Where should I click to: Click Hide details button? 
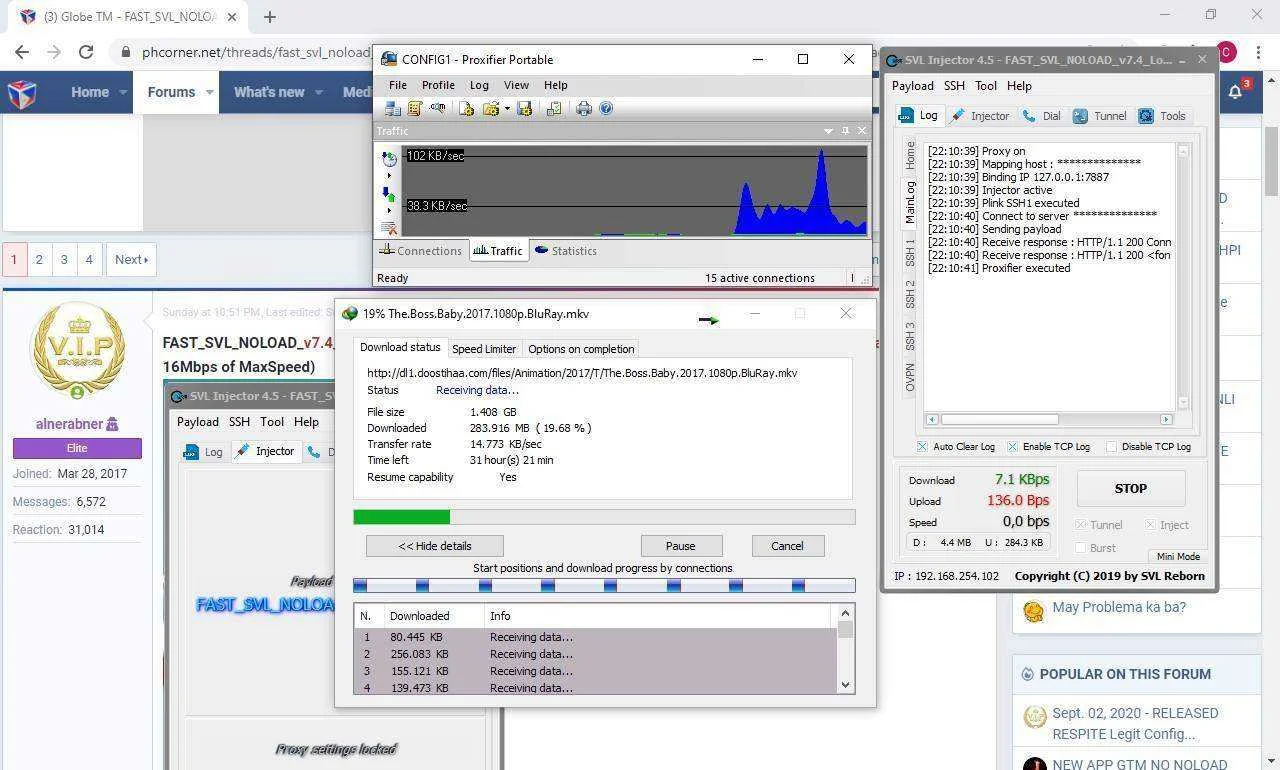pos(434,546)
